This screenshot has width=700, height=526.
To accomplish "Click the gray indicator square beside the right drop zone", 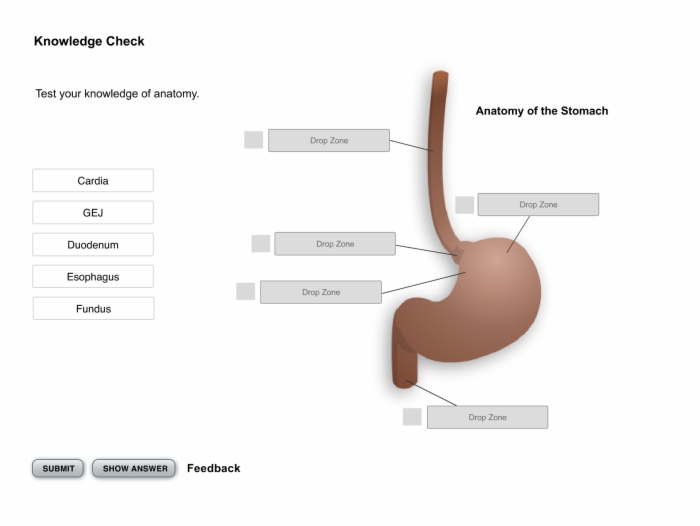I will pos(465,205).
